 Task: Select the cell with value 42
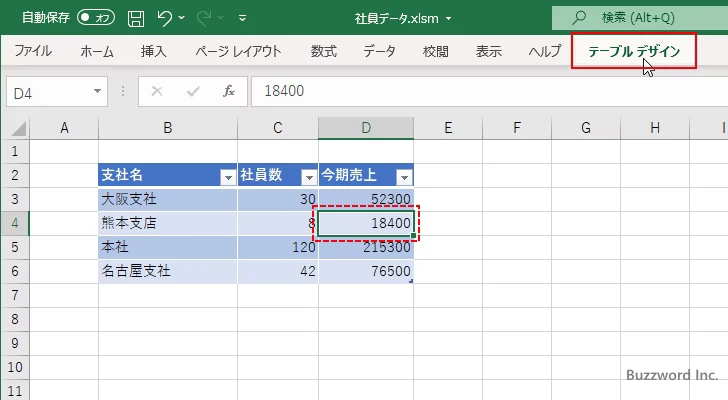(278, 271)
